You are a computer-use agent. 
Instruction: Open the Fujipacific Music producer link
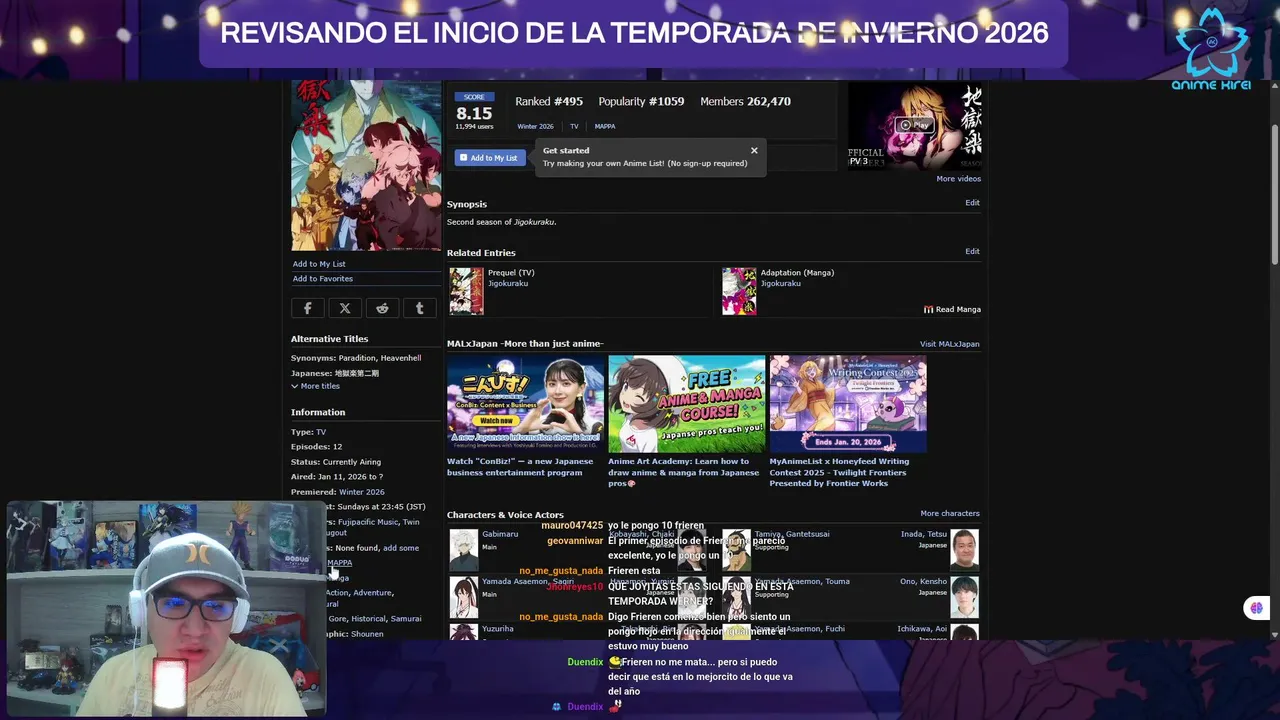tap(368, 523)
